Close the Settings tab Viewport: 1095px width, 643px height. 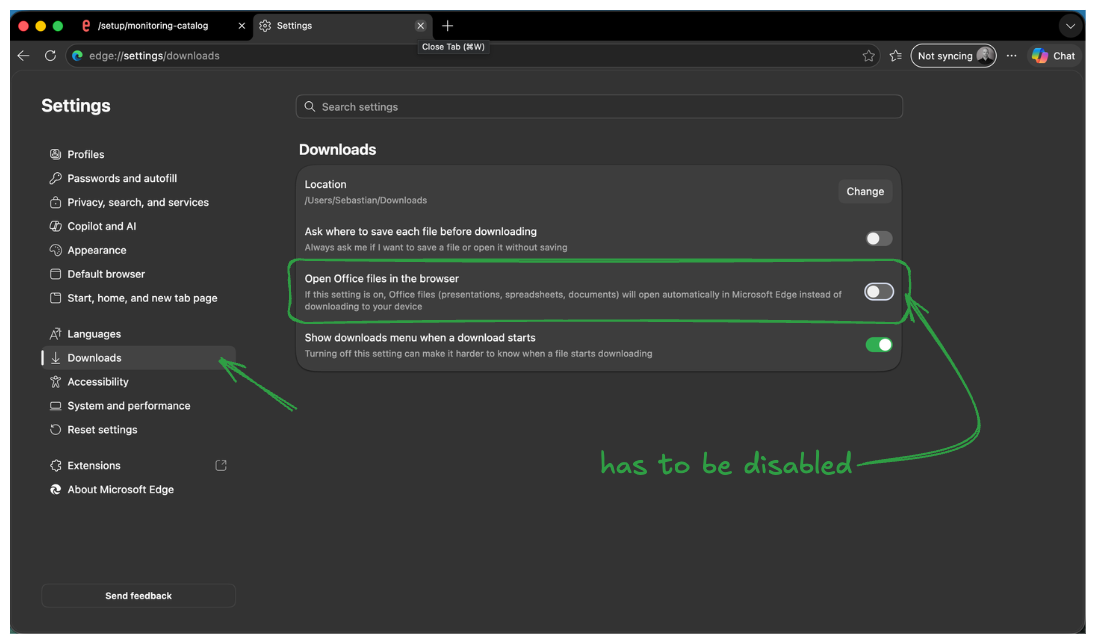coord(420,26)
